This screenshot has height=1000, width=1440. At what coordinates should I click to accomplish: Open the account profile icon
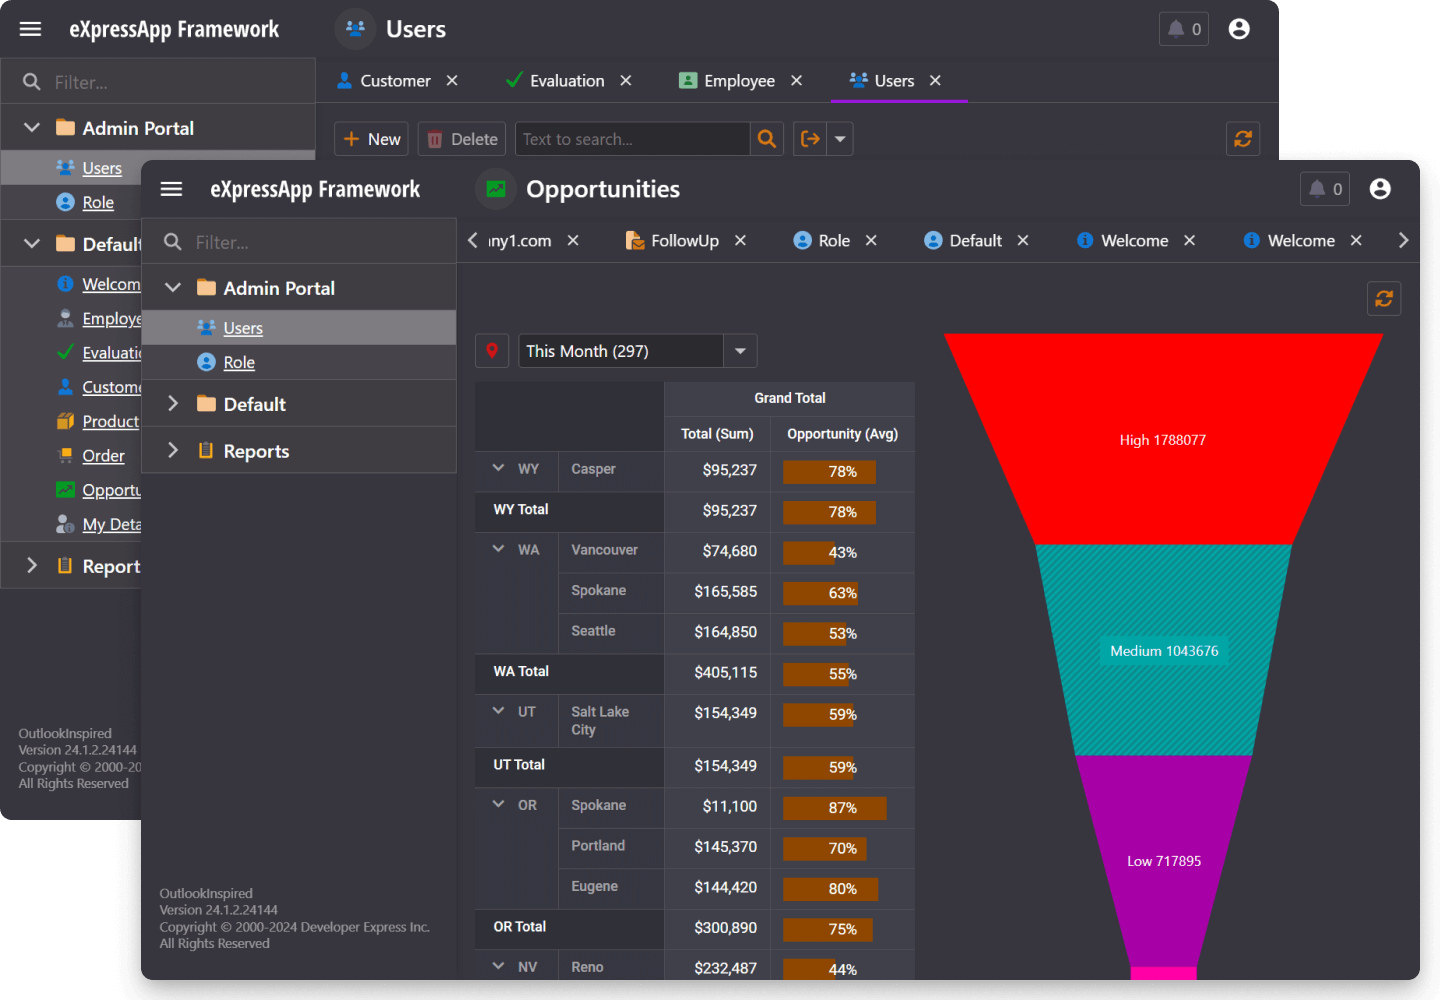(1380, 189)
